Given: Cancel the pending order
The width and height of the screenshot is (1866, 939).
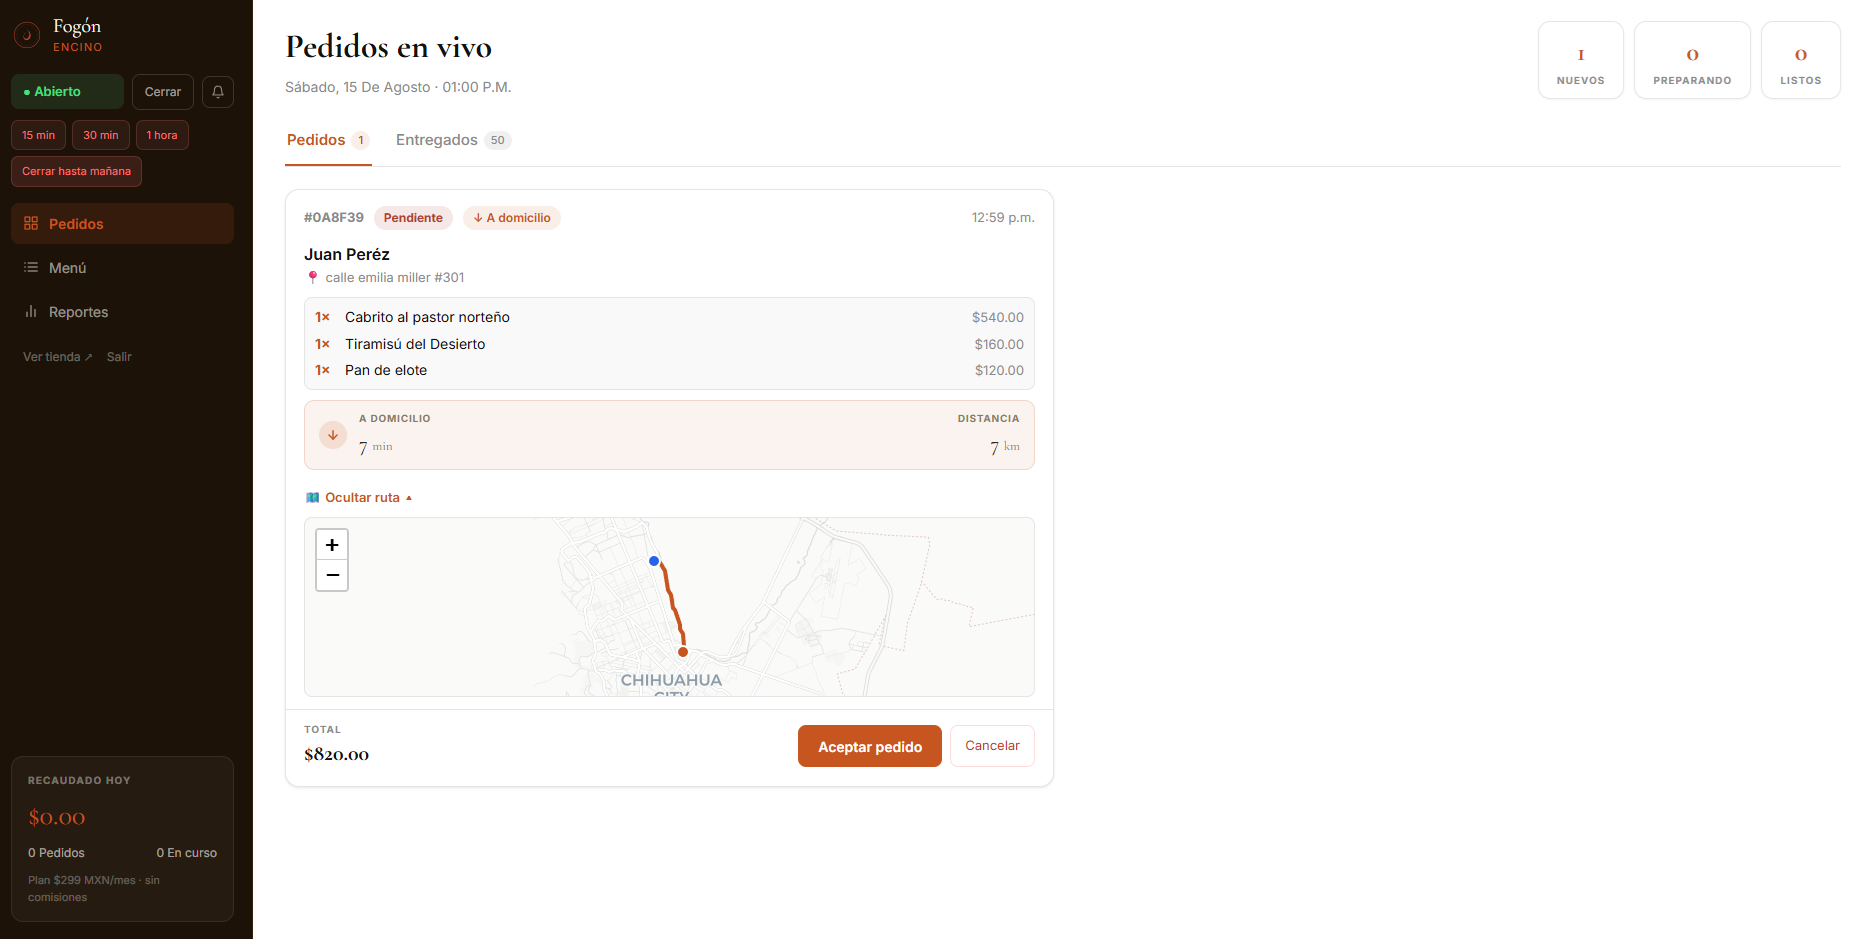Looking at the screenshot, I should pos(992,746).
